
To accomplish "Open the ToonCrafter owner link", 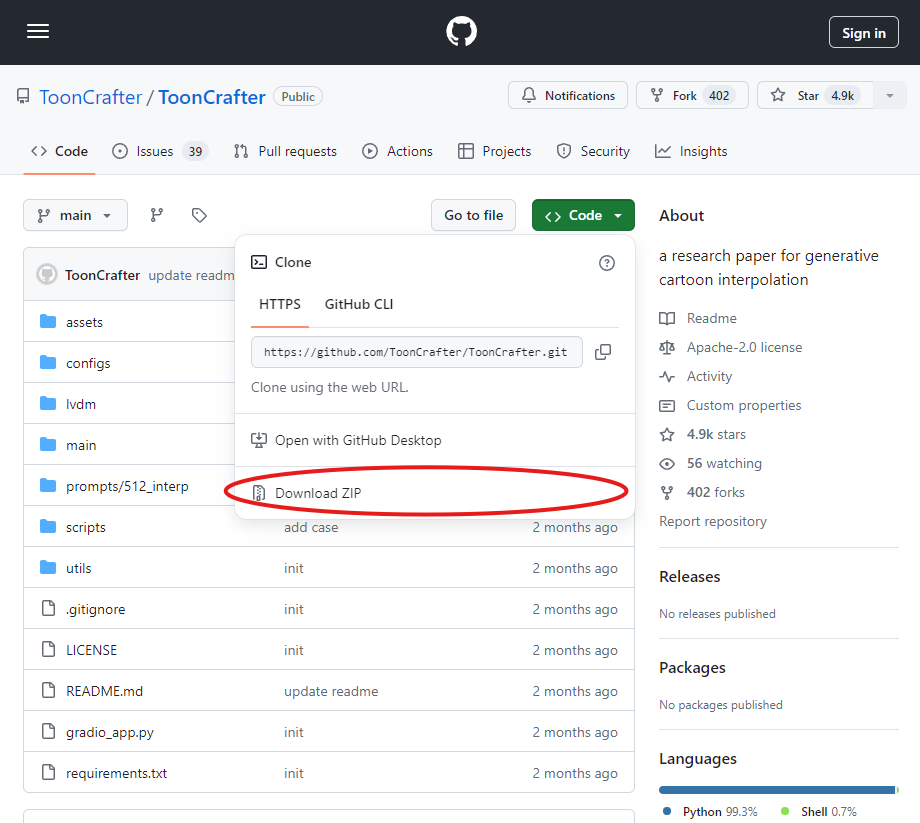I will pos(91,97).
